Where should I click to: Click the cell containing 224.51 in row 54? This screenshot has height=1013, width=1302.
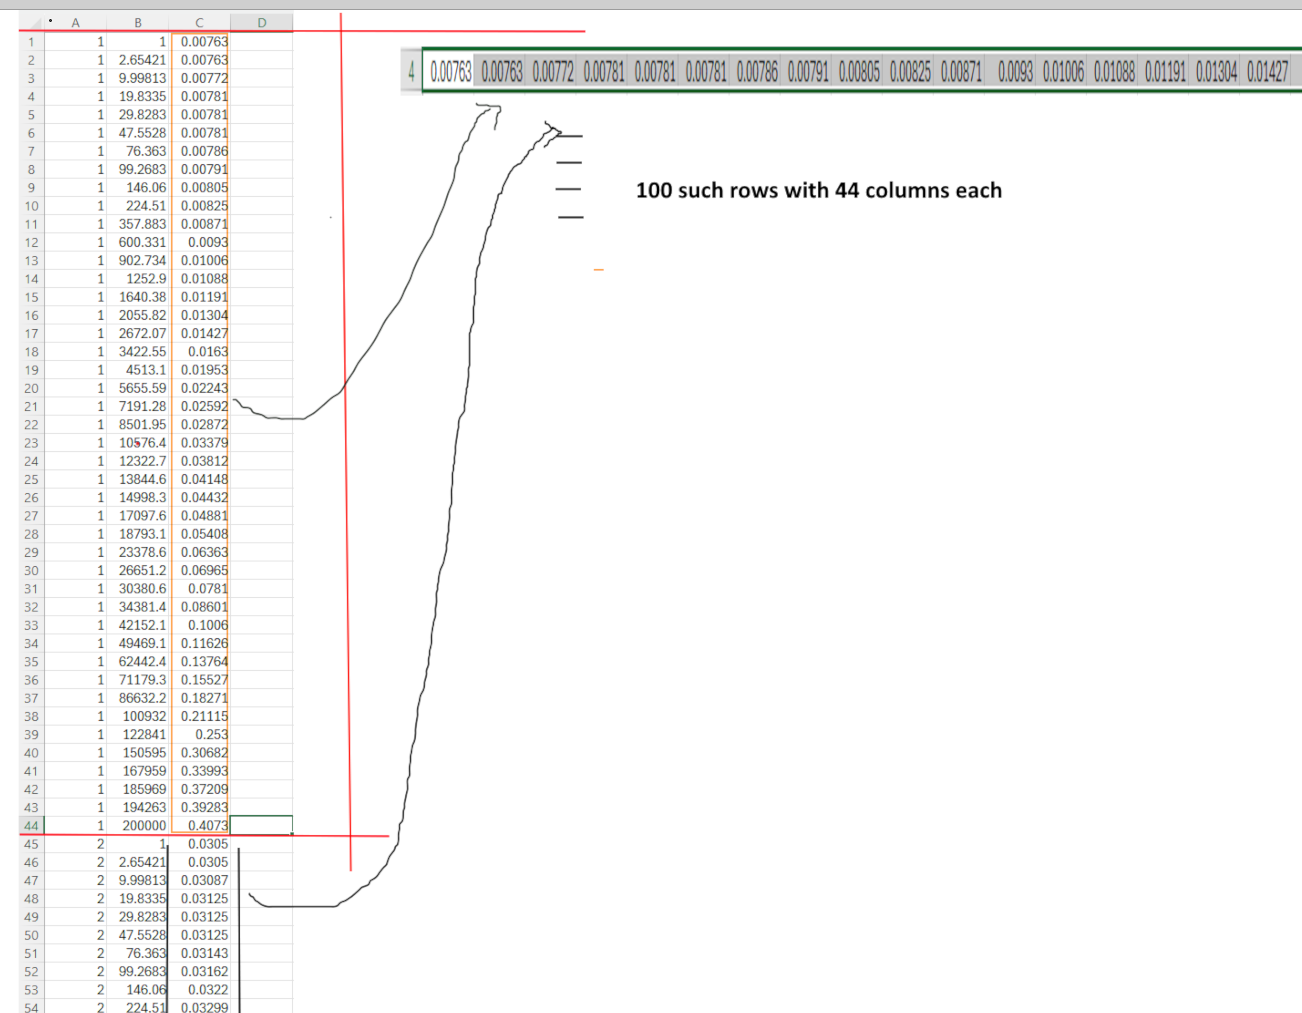point(140,1007)
